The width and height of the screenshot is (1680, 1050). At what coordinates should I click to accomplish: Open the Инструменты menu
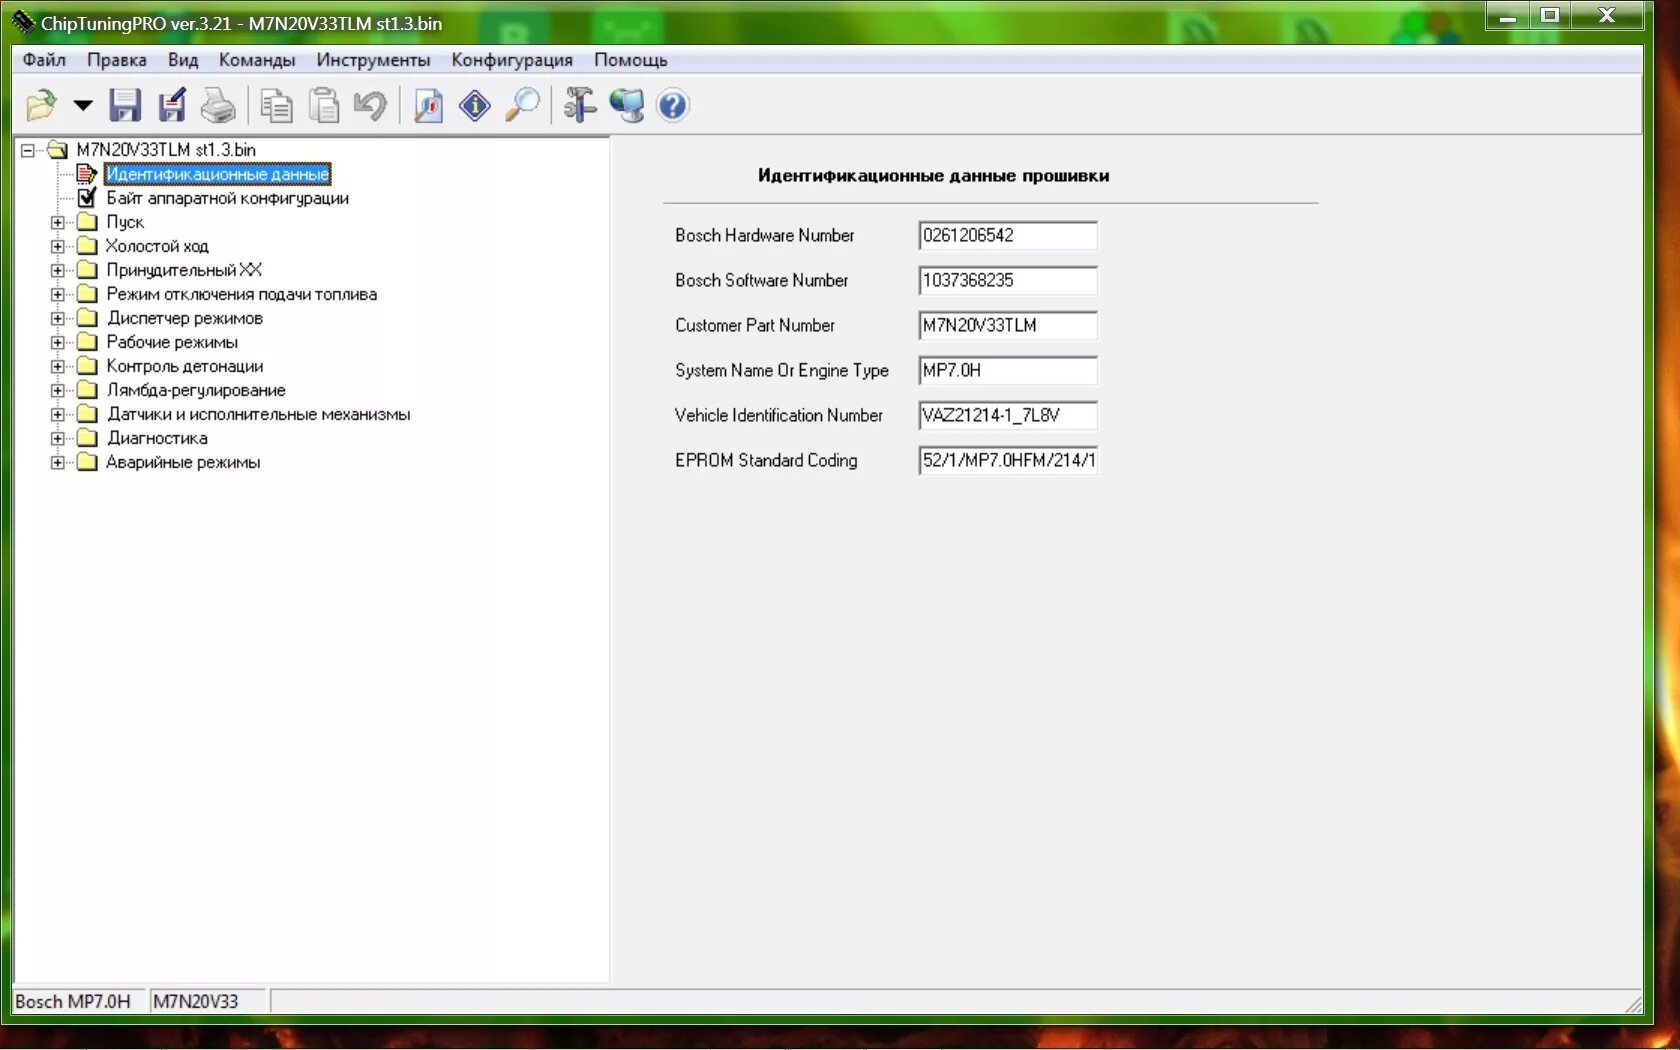pos(373,60)
